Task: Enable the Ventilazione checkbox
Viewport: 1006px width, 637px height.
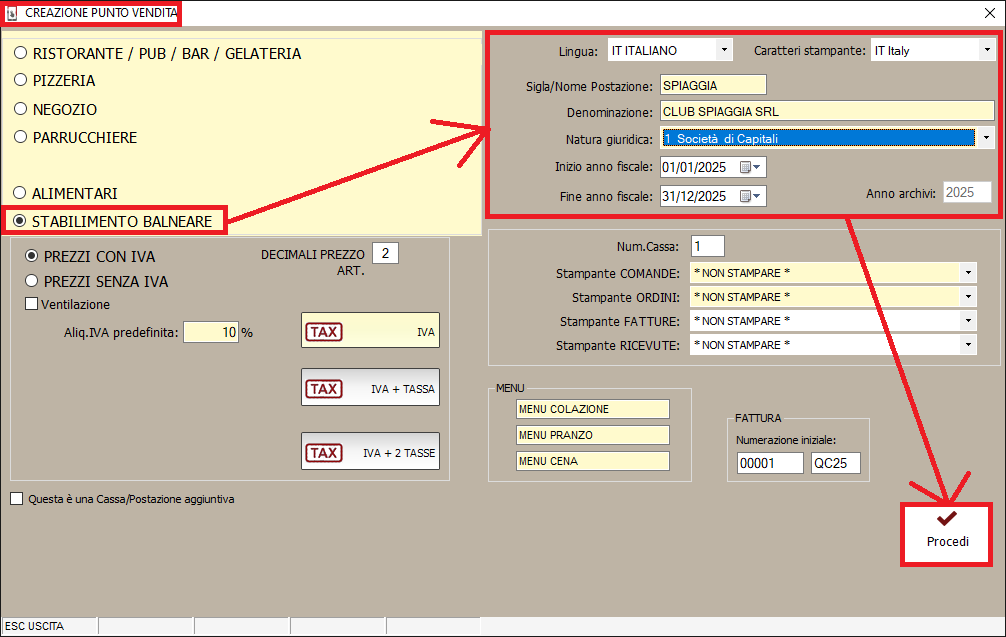Action: pyautogui.click(x=32, y=304)
